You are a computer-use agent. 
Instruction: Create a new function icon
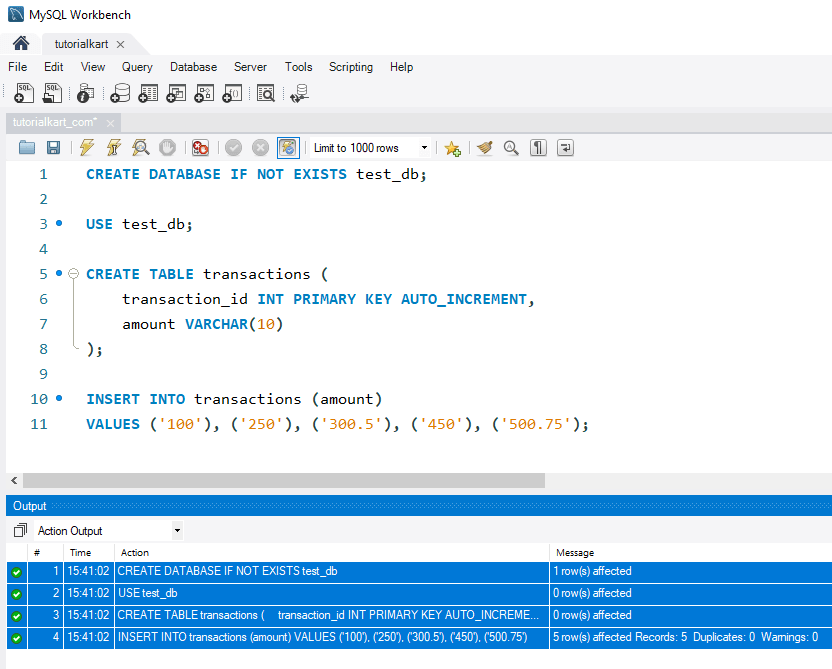point(232,93)
